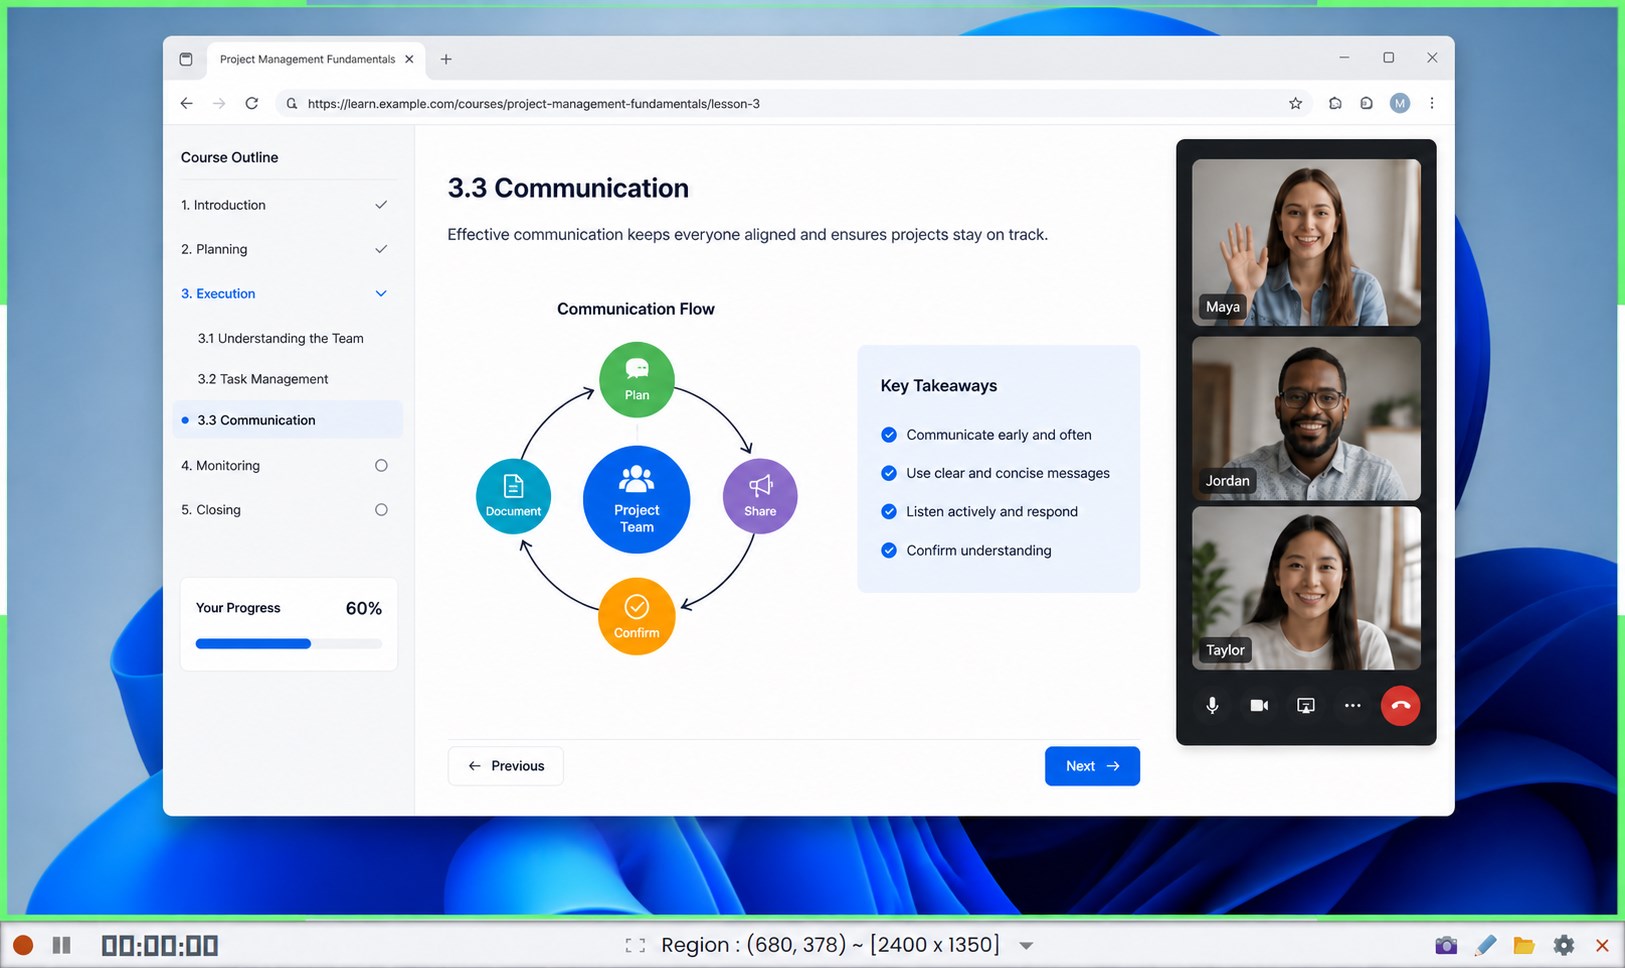Screen dimensions: 1625x968
Task: Toggle 'Communicate early and often' check
Action: coord(889,435)
